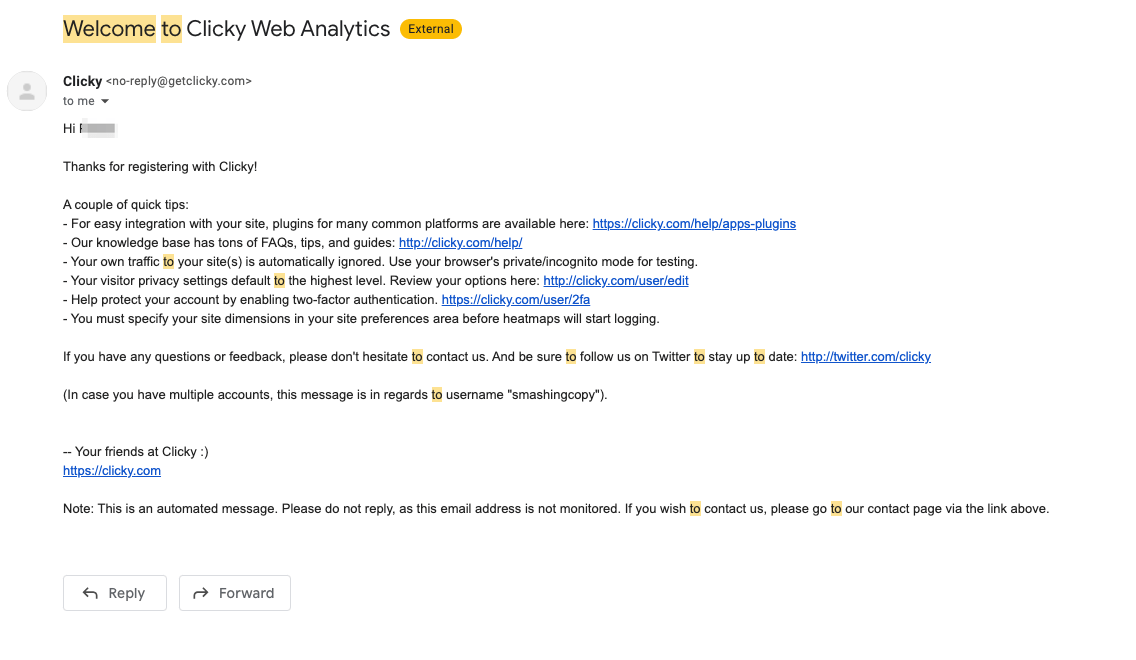Click the highlighted word "Welcome" in subject
The width and height of the screenshot is (1136, 660).
coord(109,29)
